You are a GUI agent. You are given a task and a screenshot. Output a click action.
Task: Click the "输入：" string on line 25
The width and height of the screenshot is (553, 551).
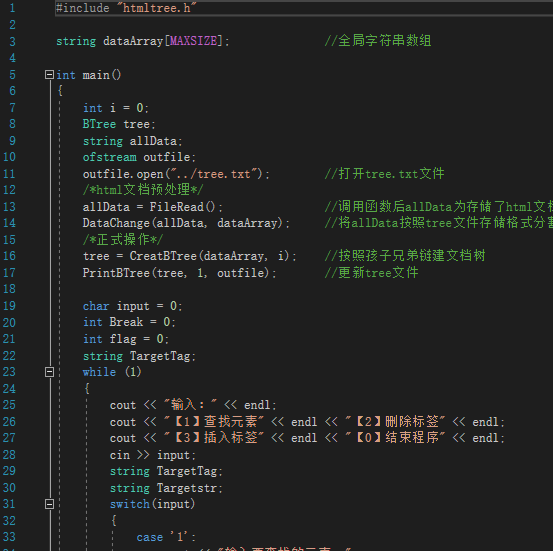click(x=190, y=405)
